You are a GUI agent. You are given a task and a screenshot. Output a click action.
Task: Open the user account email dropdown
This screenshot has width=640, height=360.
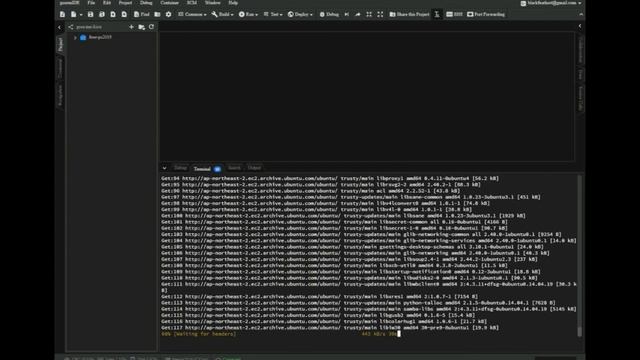[x=551, y=3]
